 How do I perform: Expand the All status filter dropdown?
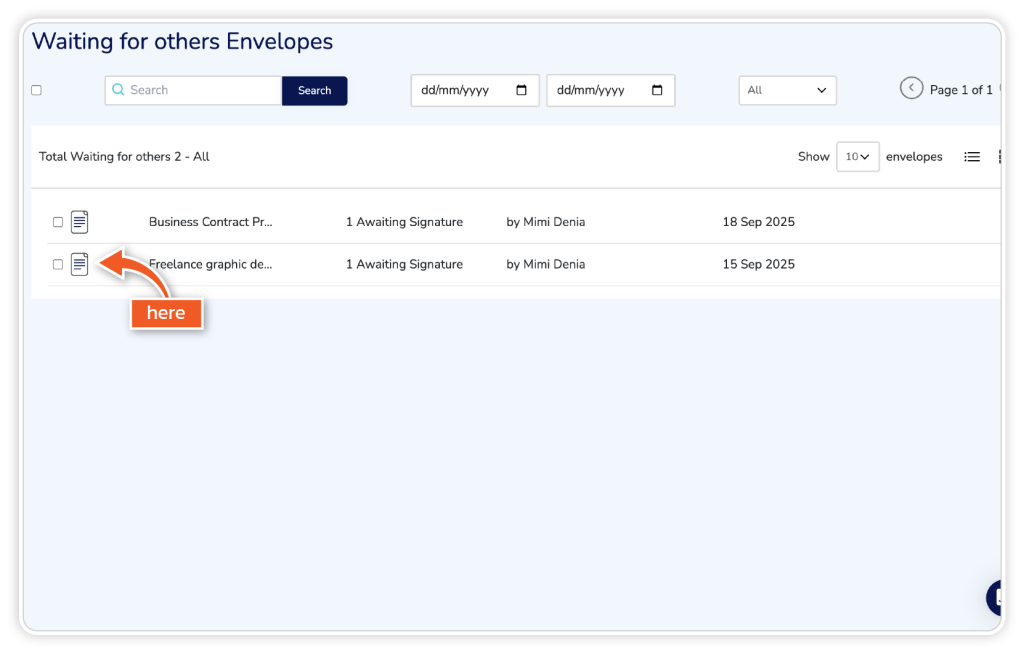click(787, 90)
